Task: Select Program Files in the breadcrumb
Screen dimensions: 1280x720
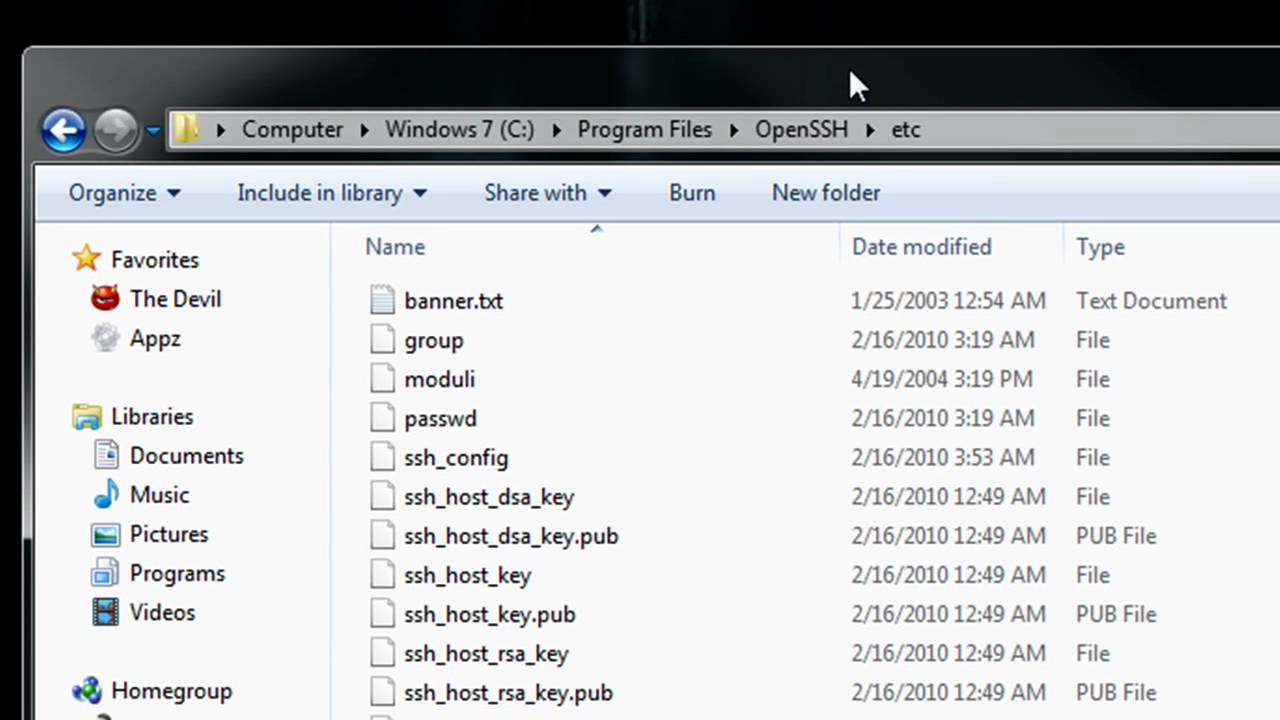Action: [x=644, y=129]
